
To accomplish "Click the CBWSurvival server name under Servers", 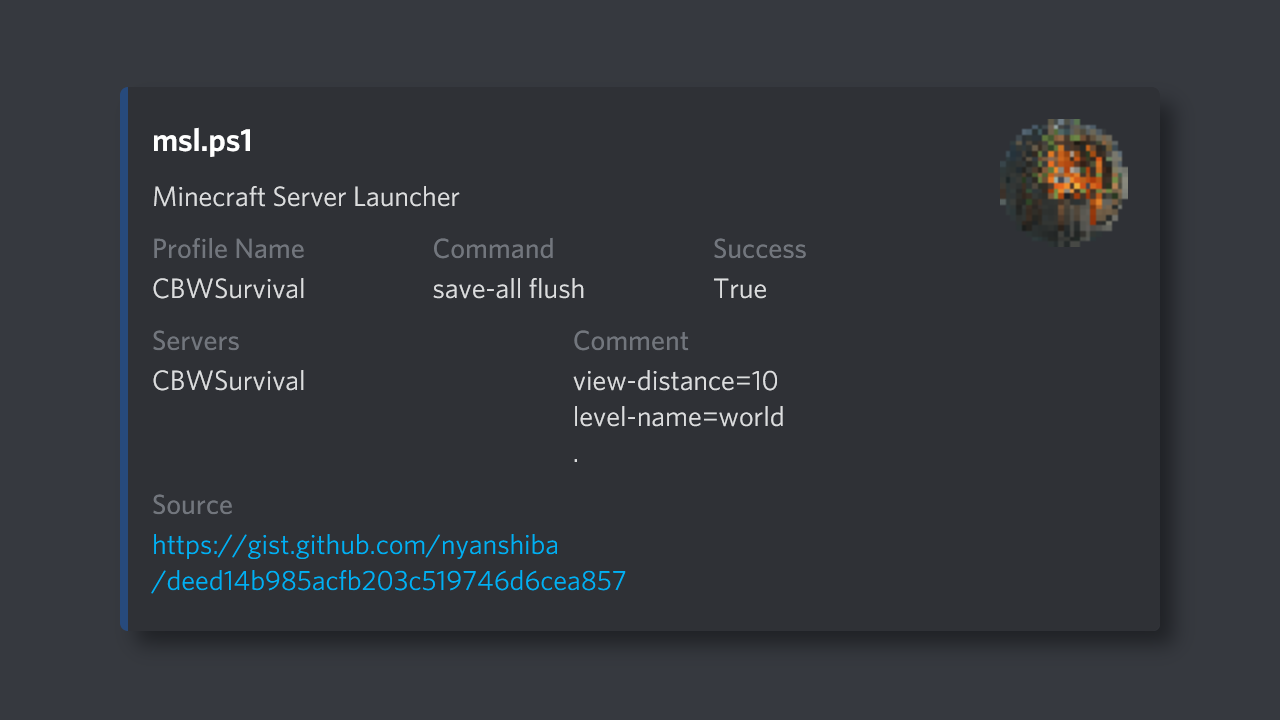I will point(228,381).
